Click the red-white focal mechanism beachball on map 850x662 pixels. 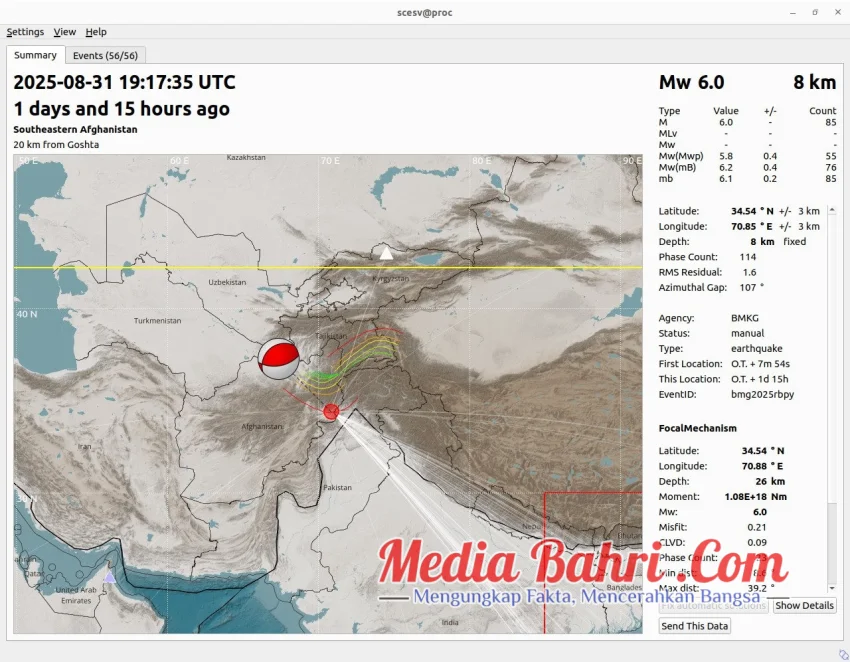point(278,359)
